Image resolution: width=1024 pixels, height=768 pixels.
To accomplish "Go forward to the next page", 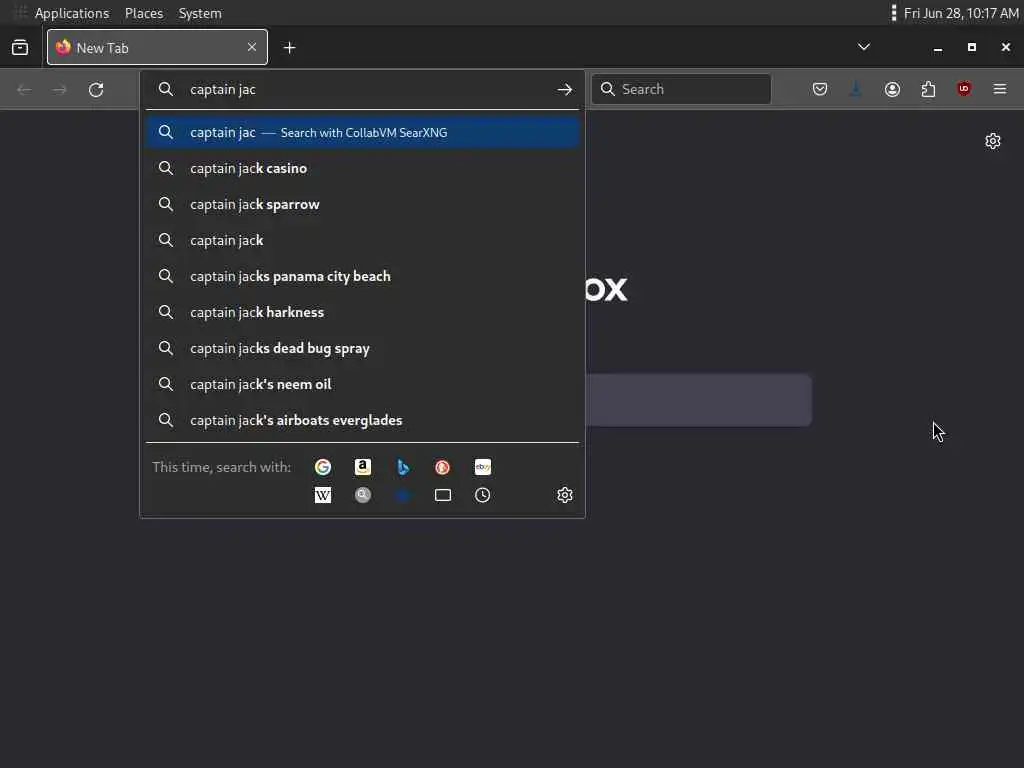I will tap(59, 89).
